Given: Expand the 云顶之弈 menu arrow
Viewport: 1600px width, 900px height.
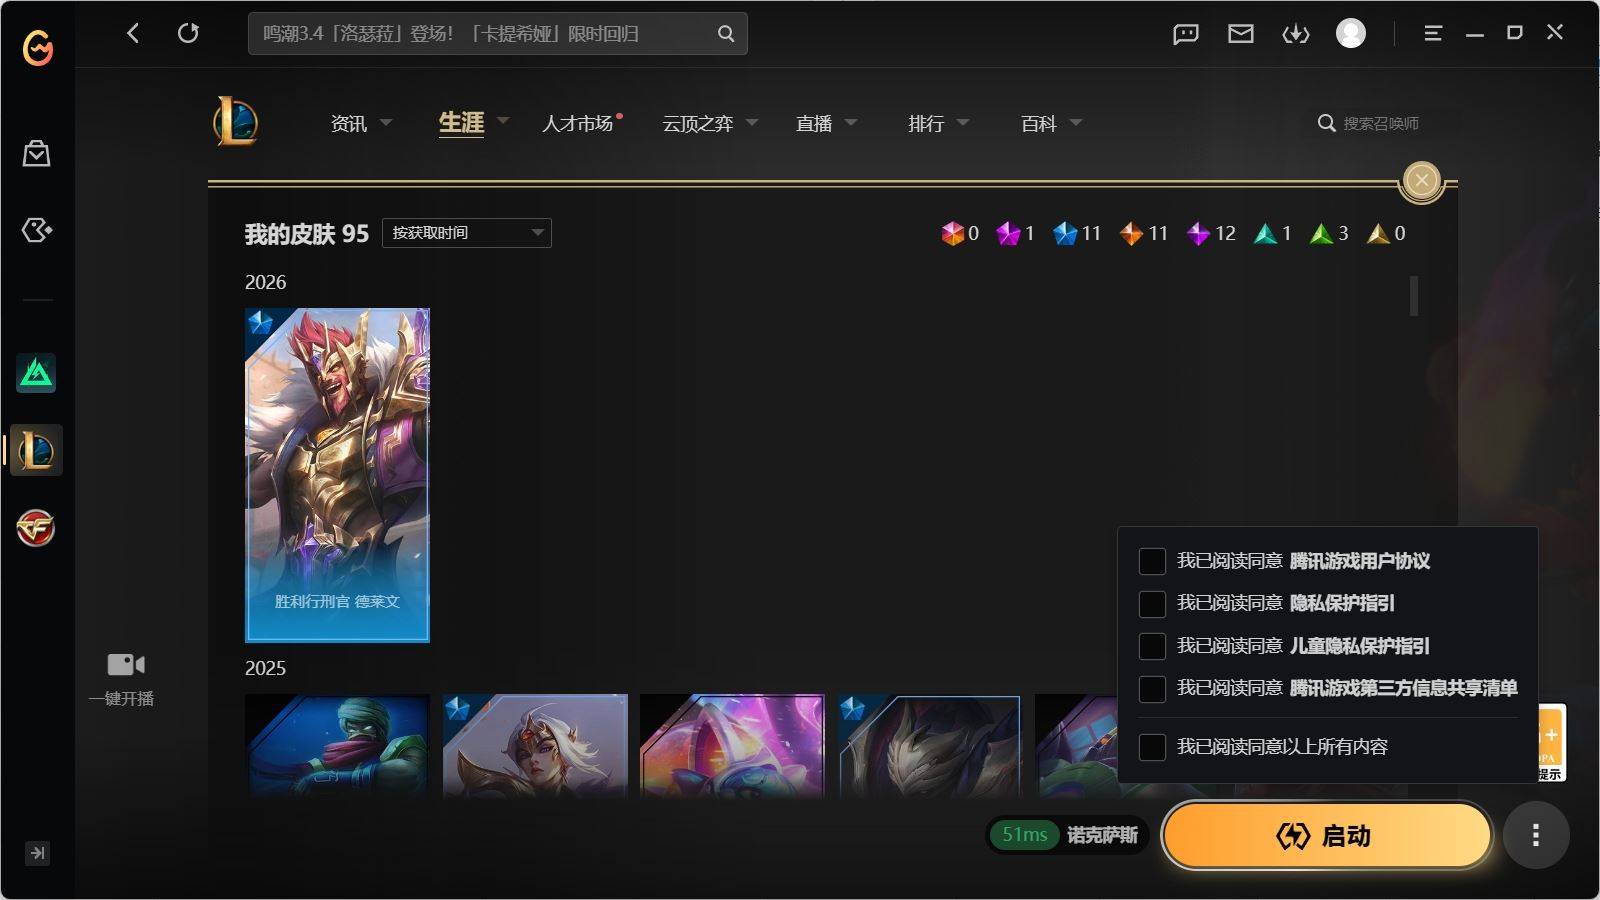Looking at the screenshot, I should [752, 122].
